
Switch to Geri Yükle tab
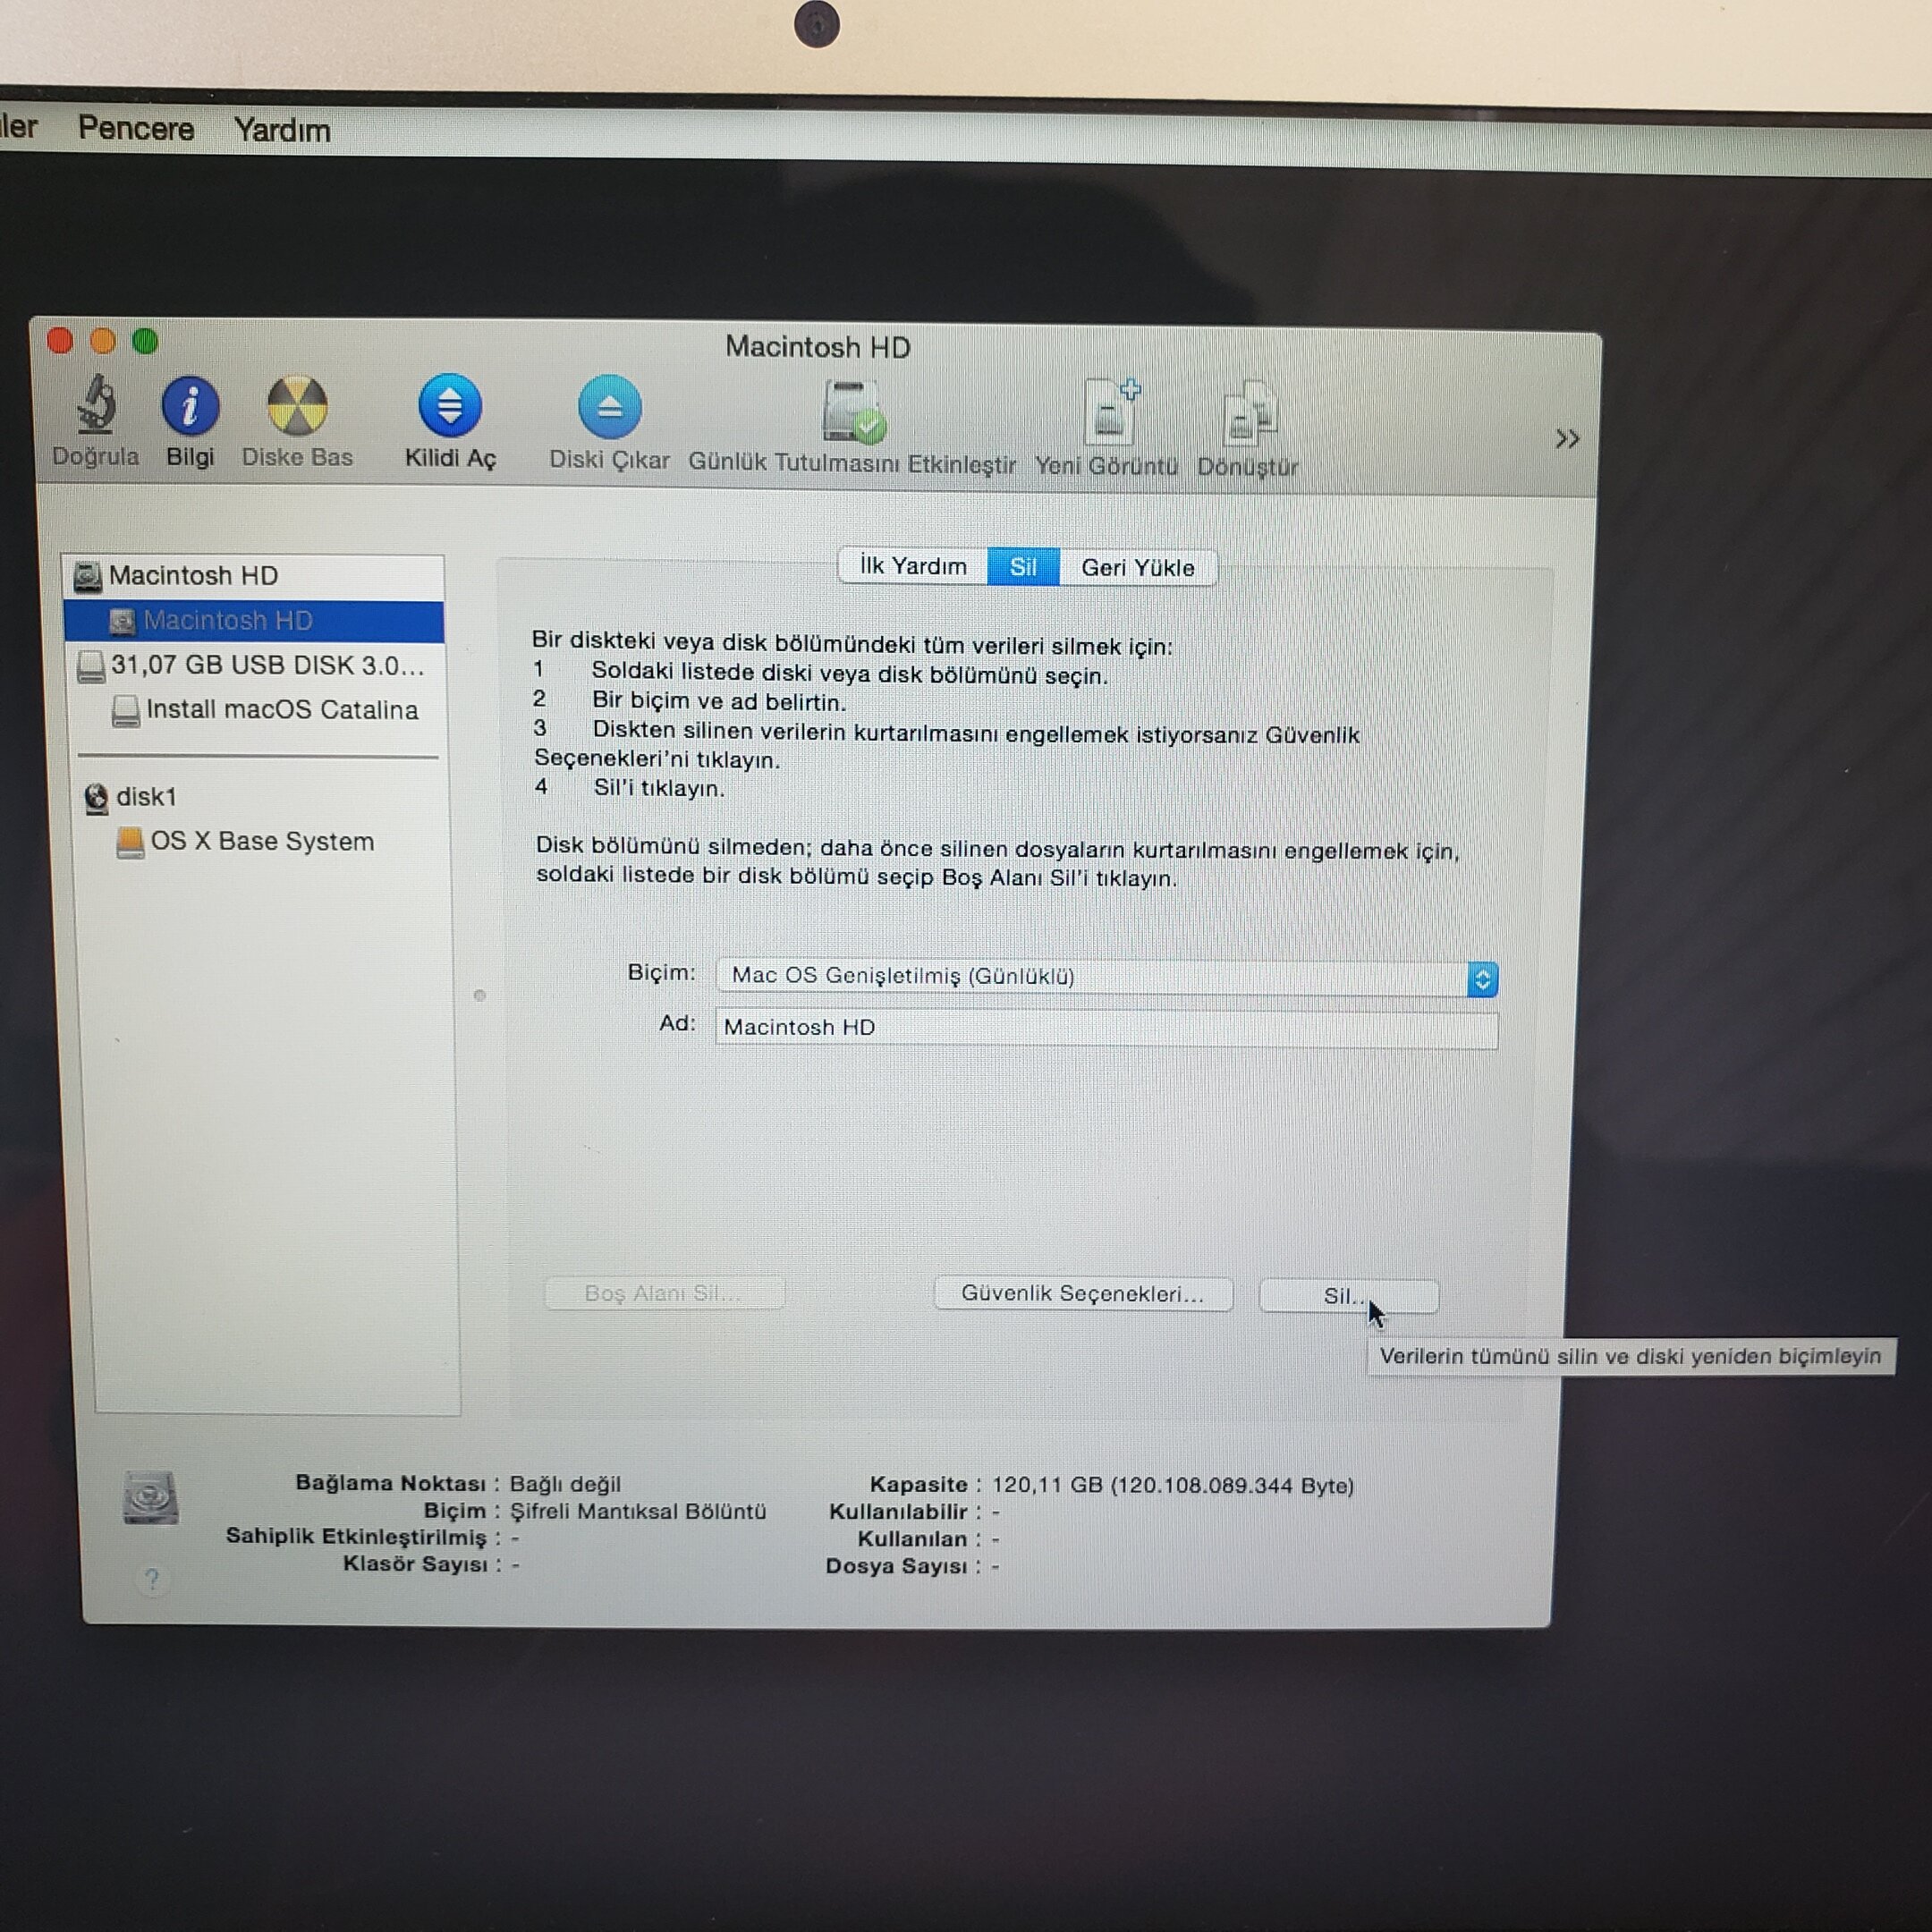click(x=1137, y=568)
